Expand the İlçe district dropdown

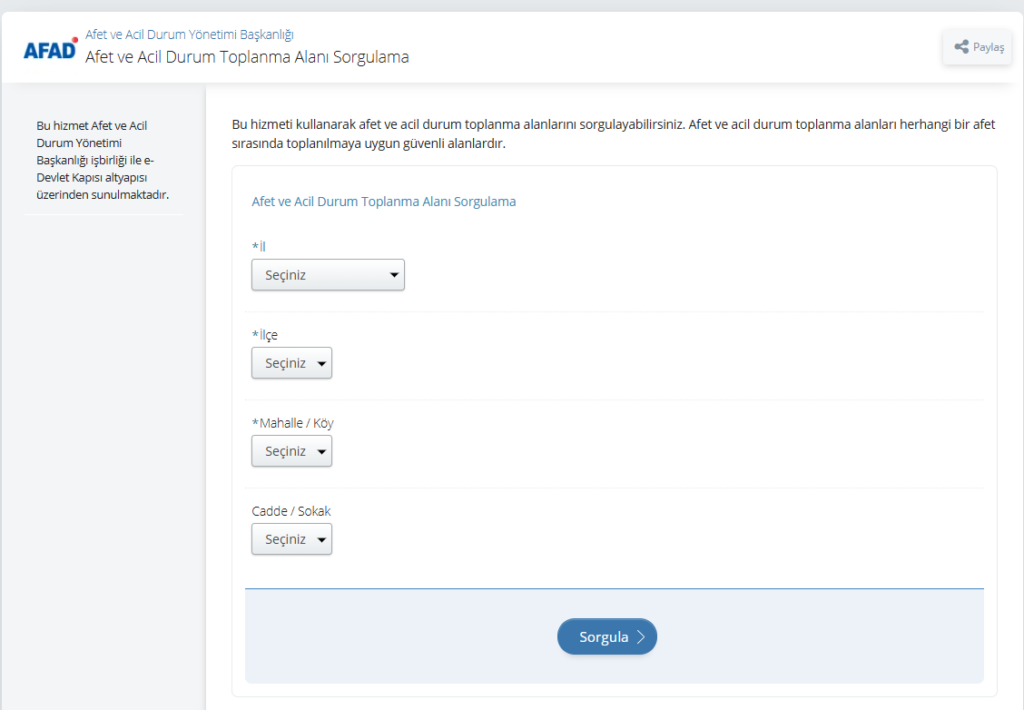[x=291, y=363]
